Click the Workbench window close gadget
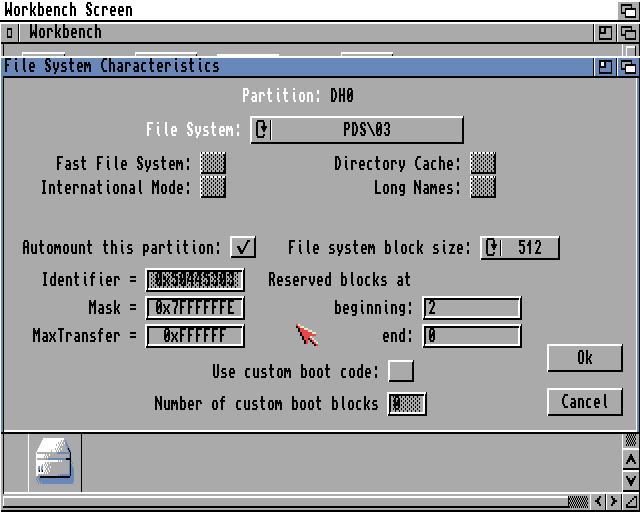This screenshot has width=640, height=512. point(11,33)
